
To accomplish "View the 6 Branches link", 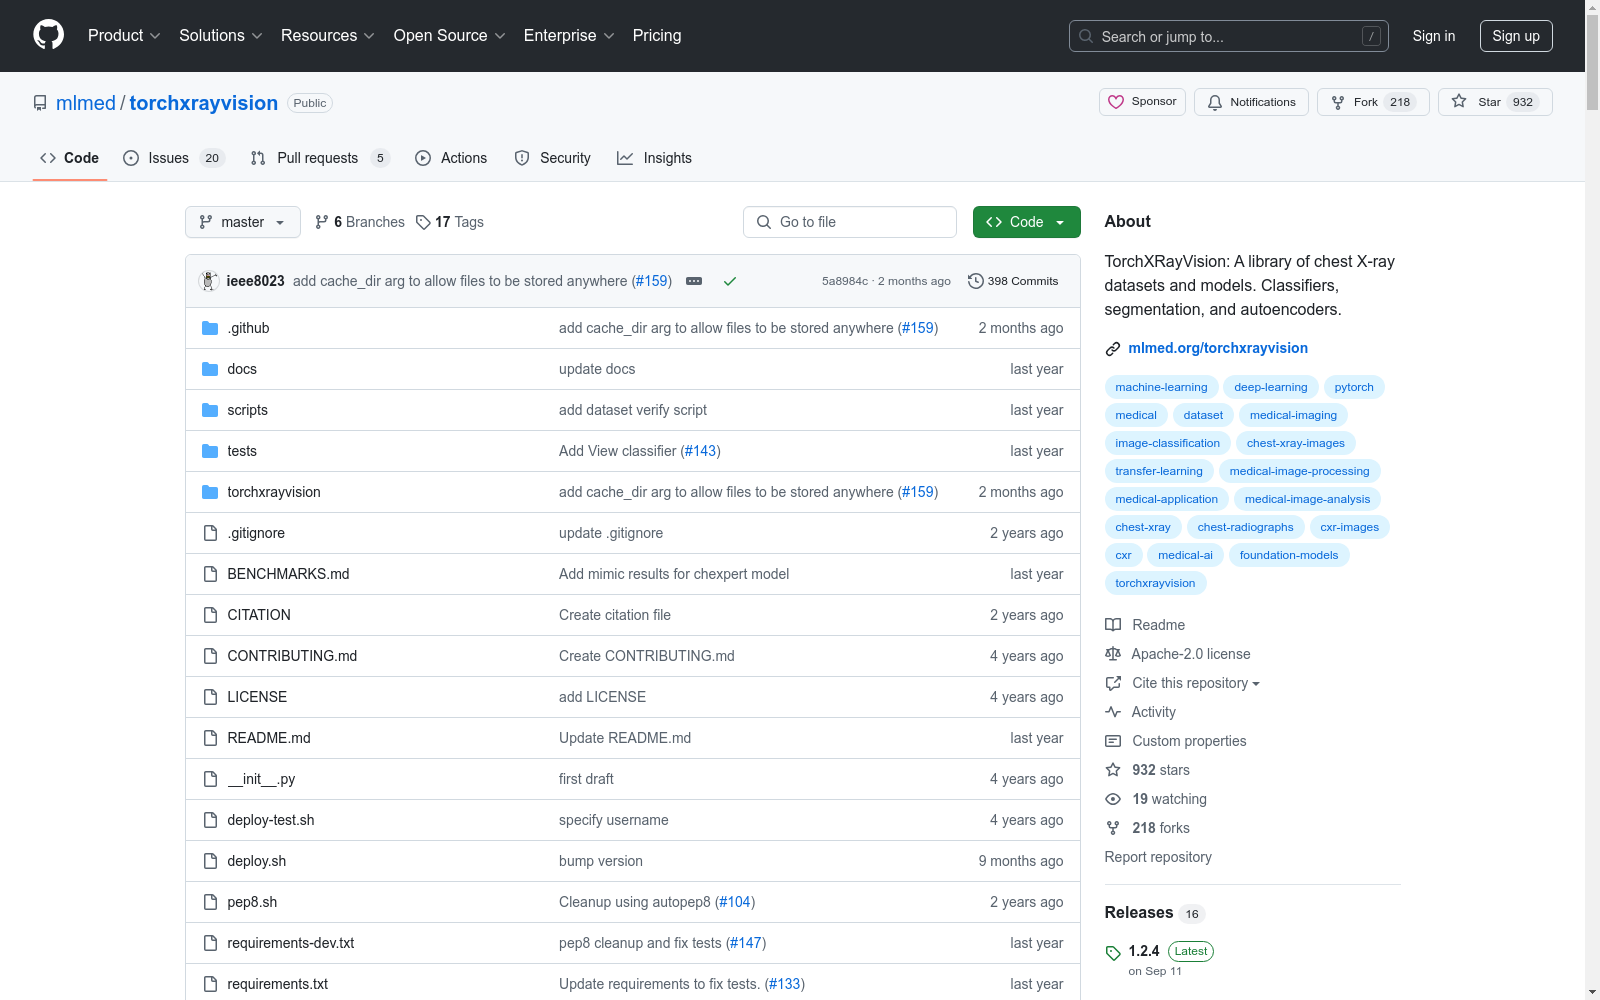I will click(x=360, y=222).
